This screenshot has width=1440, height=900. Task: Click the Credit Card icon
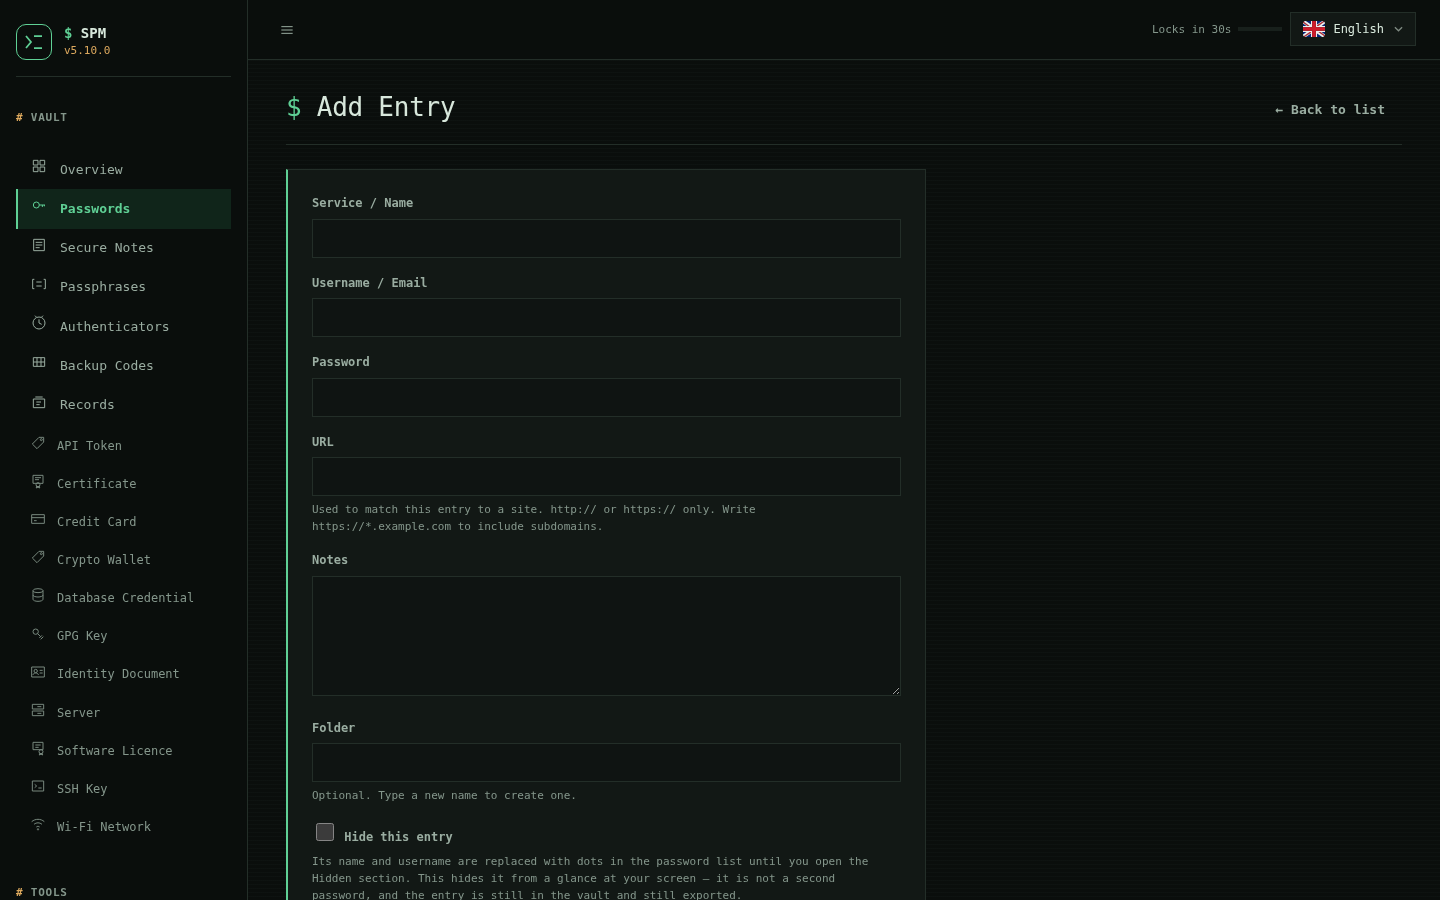[x=38, y=519]
